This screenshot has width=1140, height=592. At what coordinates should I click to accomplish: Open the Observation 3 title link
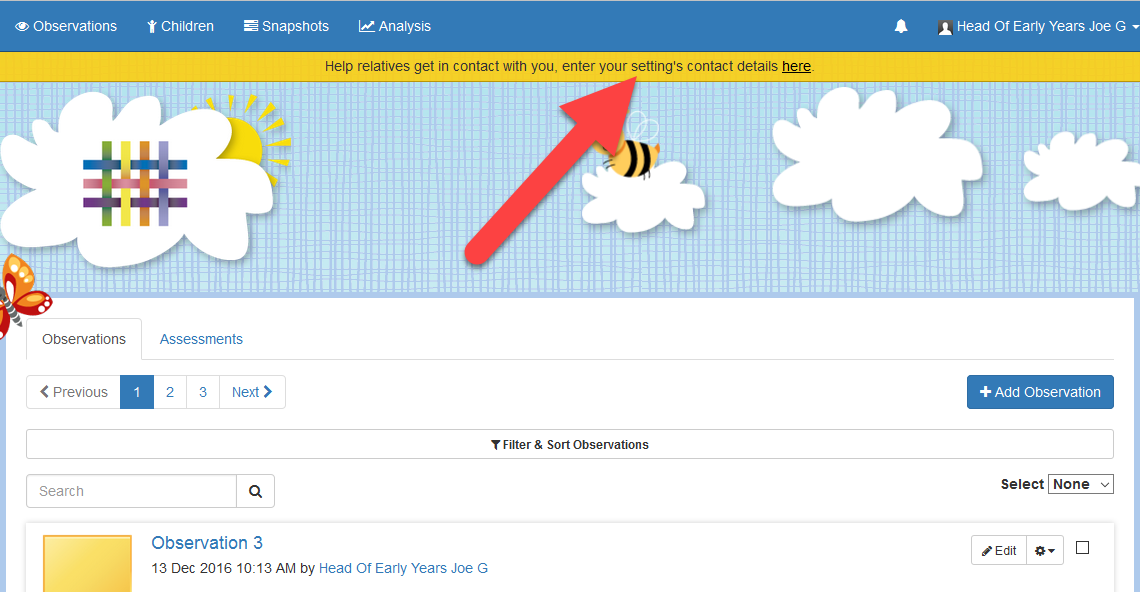tap(206, 543)
